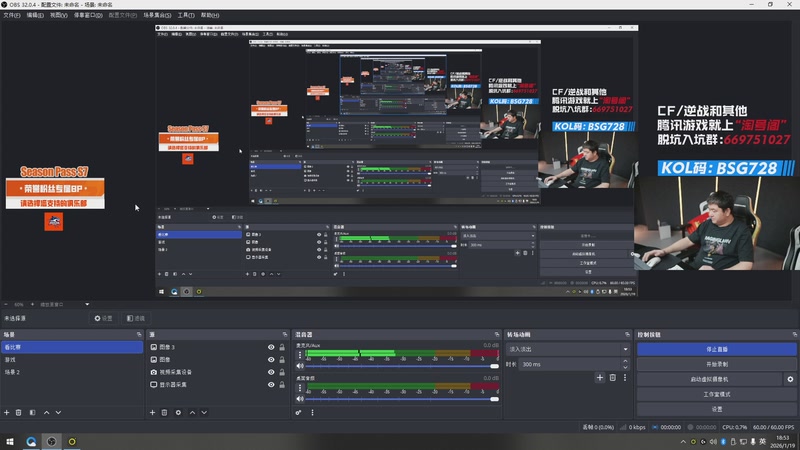This screenshot has width=800, height=450.
Task: Move the selected scene down
Action: (58, 412)
